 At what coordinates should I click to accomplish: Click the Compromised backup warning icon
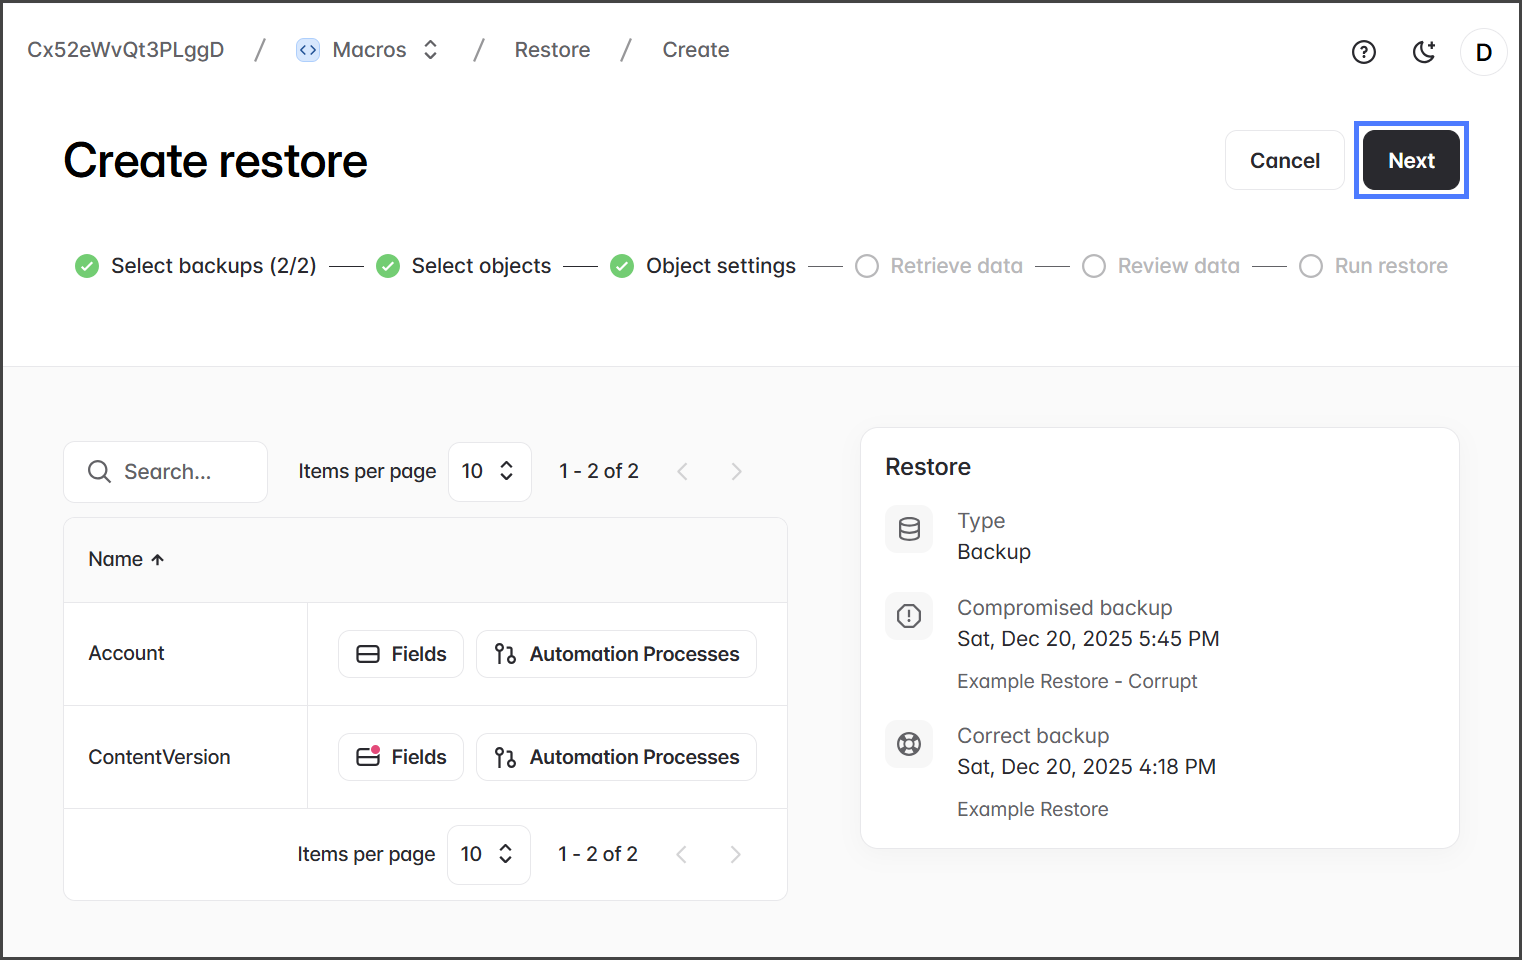point(909,616)
